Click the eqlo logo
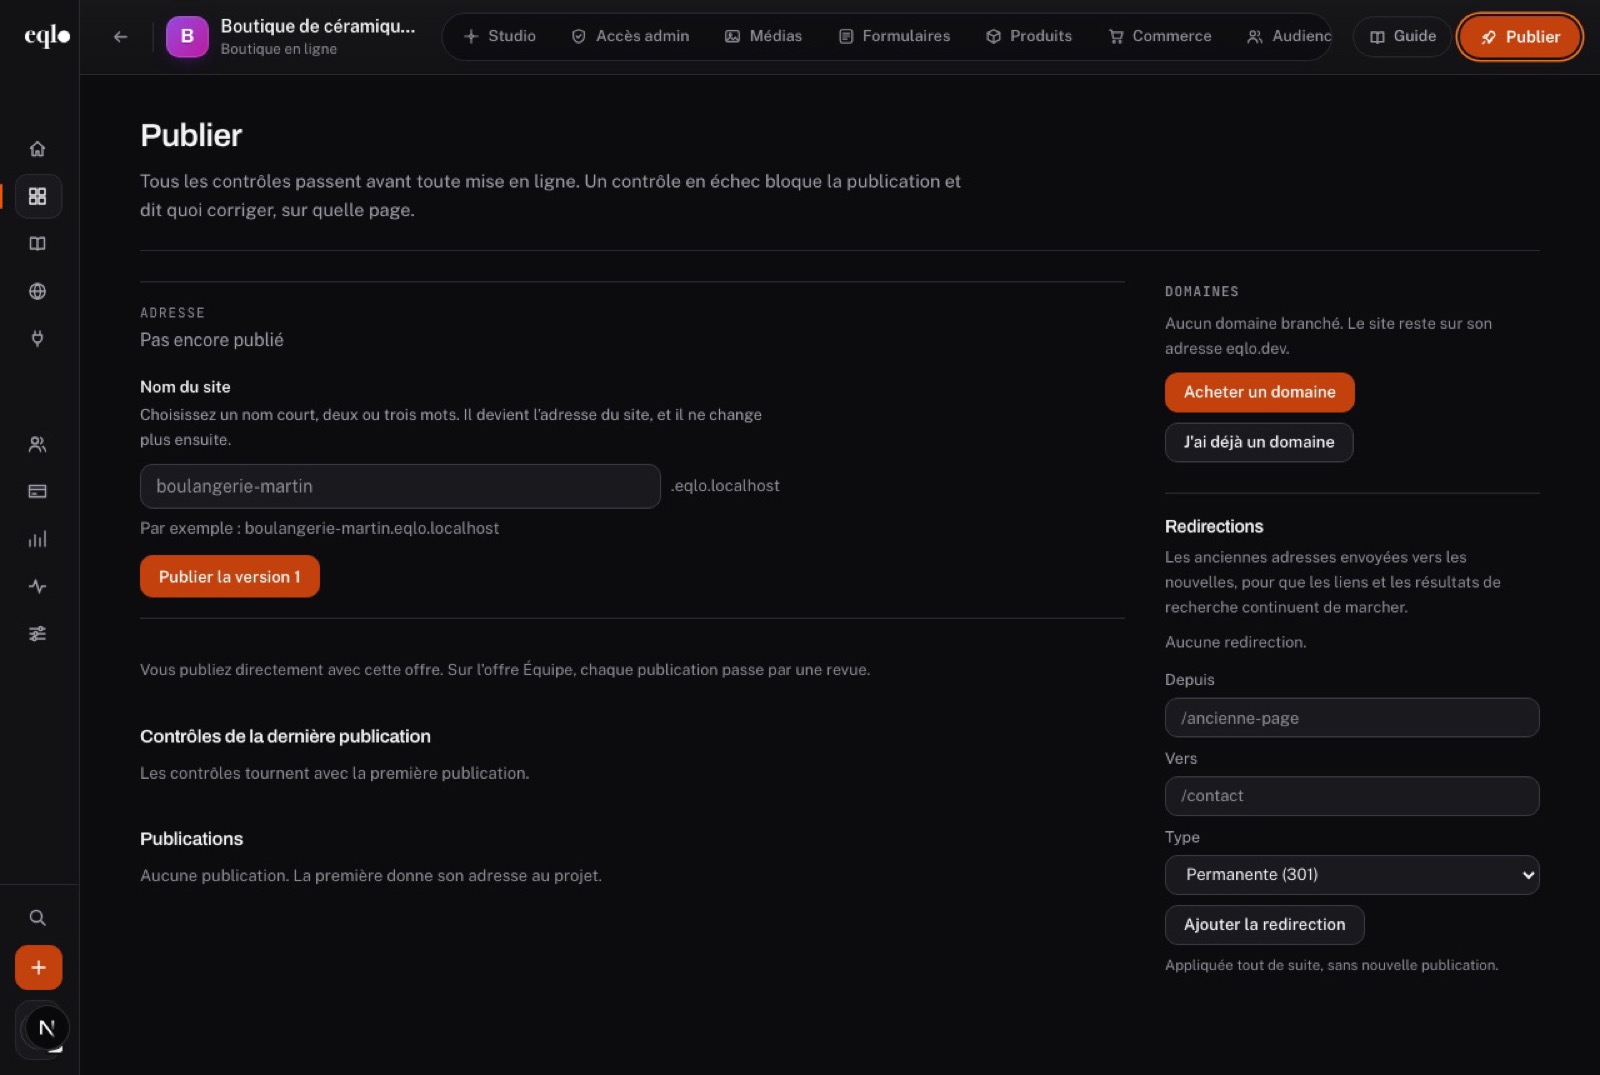Screen dimensions: 1600x1075 [47, 36]
